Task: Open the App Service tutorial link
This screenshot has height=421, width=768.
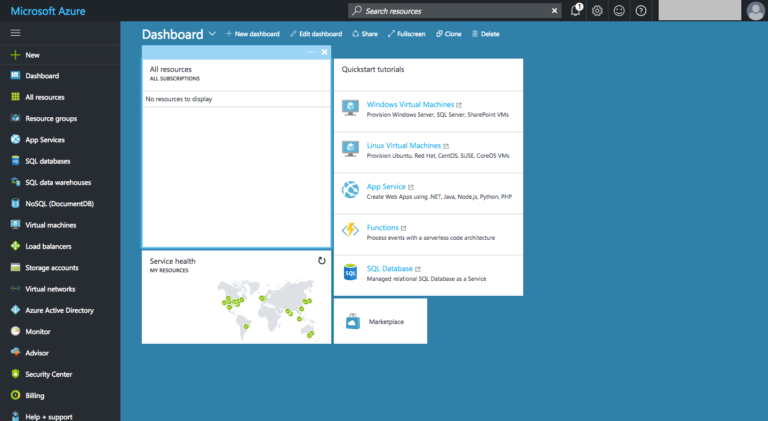Action: point(386,187)
